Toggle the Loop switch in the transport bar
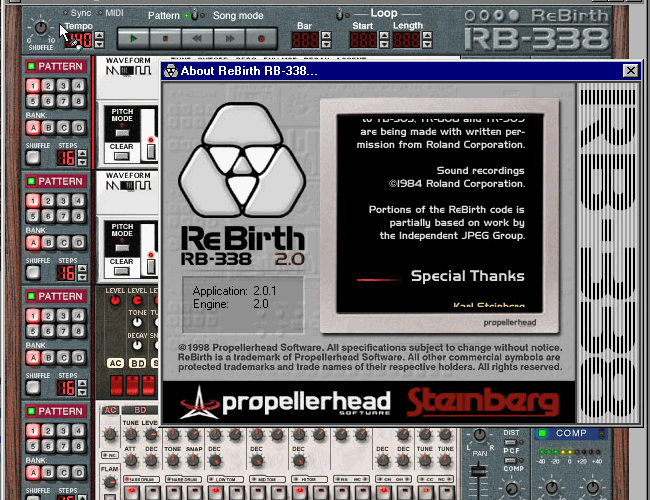The height and width of the screenshot is (500, 650). tap(340, 15)
